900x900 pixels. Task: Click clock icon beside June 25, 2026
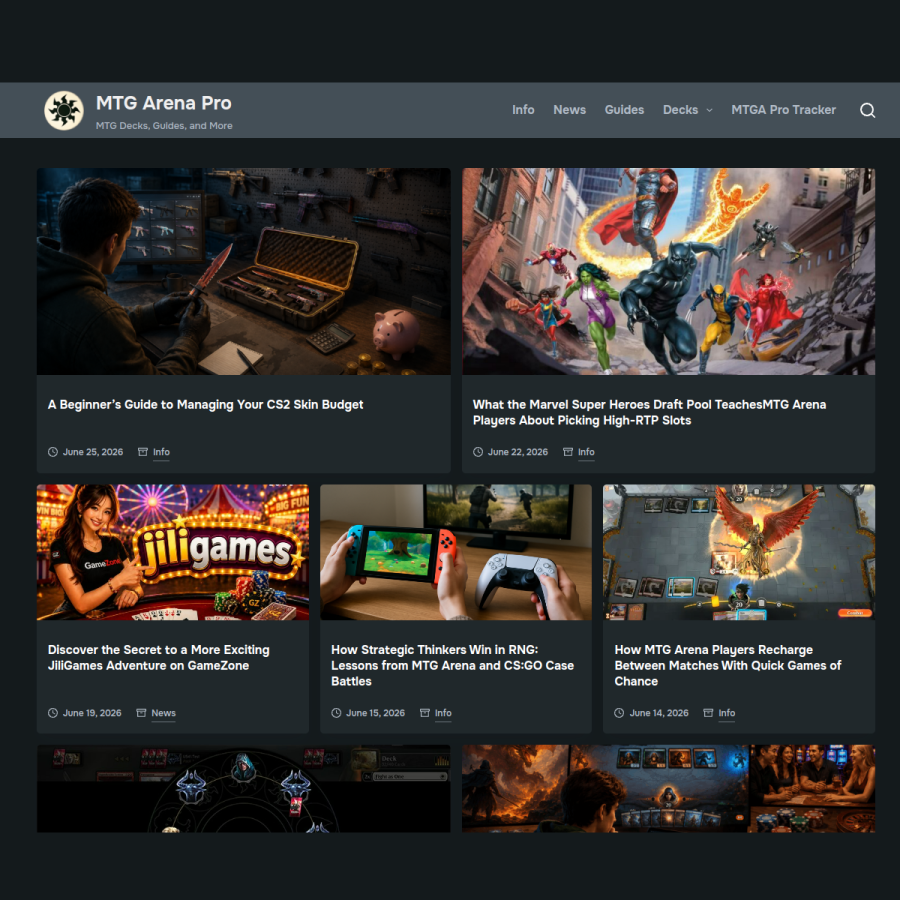coord(53,452)
